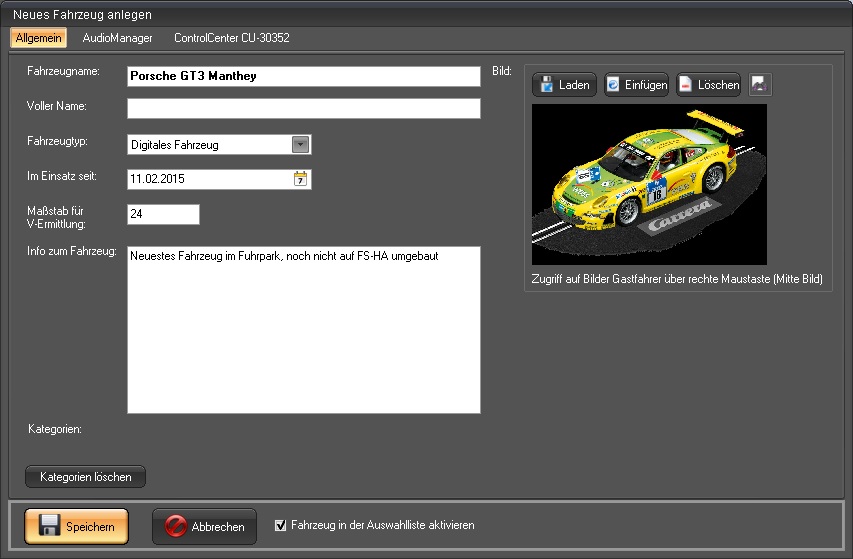Click the yellow Porsche car image
Image resolution: width=853 pixels, height=559 pixels.
tap(649, 184)
